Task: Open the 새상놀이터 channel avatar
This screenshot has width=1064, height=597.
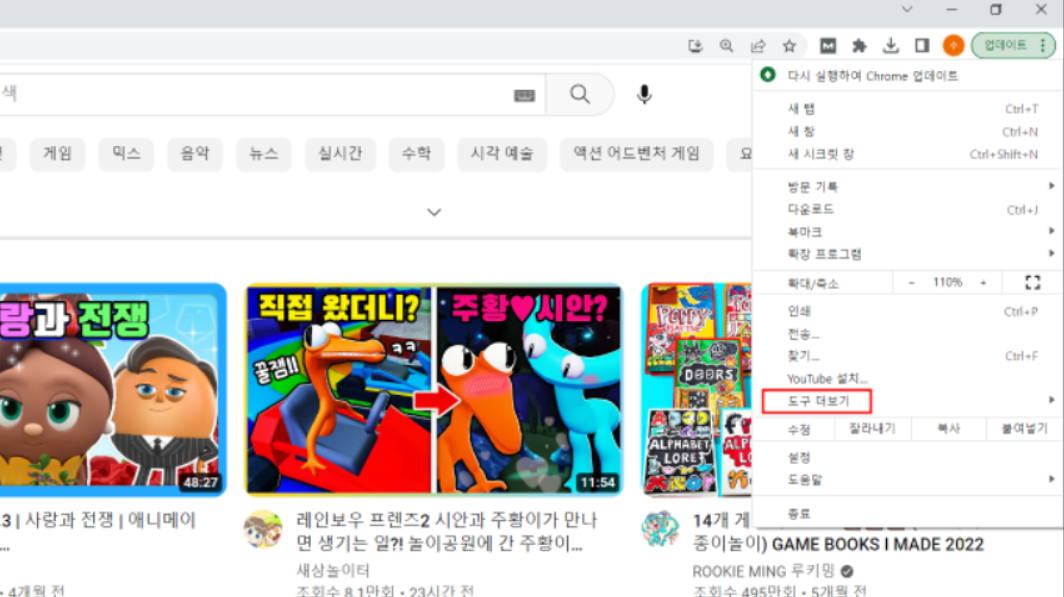Action: click(x=263, y=529)
